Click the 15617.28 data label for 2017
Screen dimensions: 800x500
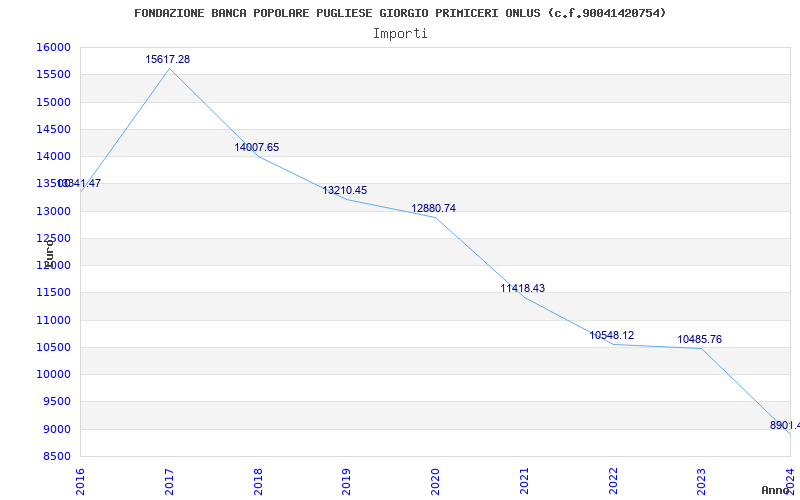click(167, 59)
